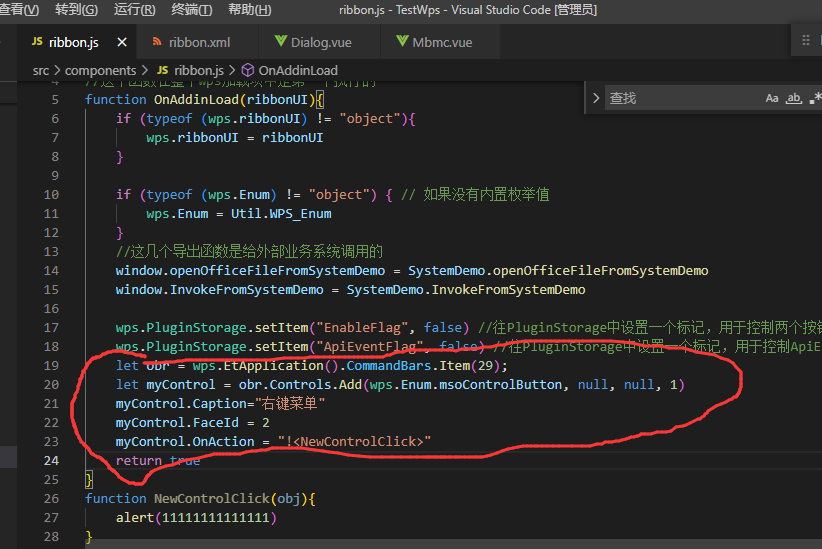The height and width of the screenshot is (549, 822).
Task: Open the Dialog.vue tab
Action: 319,43
